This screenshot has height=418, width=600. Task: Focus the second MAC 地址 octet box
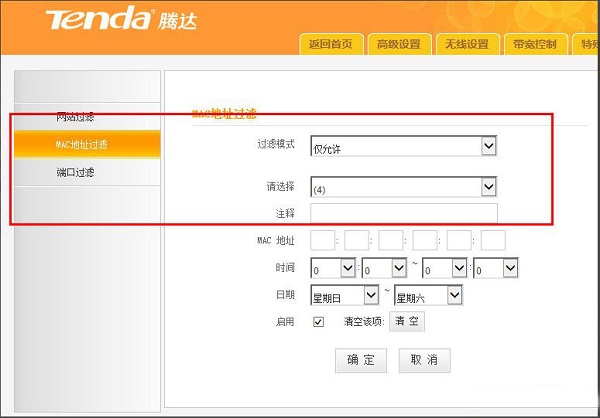(x=357, y=240)
